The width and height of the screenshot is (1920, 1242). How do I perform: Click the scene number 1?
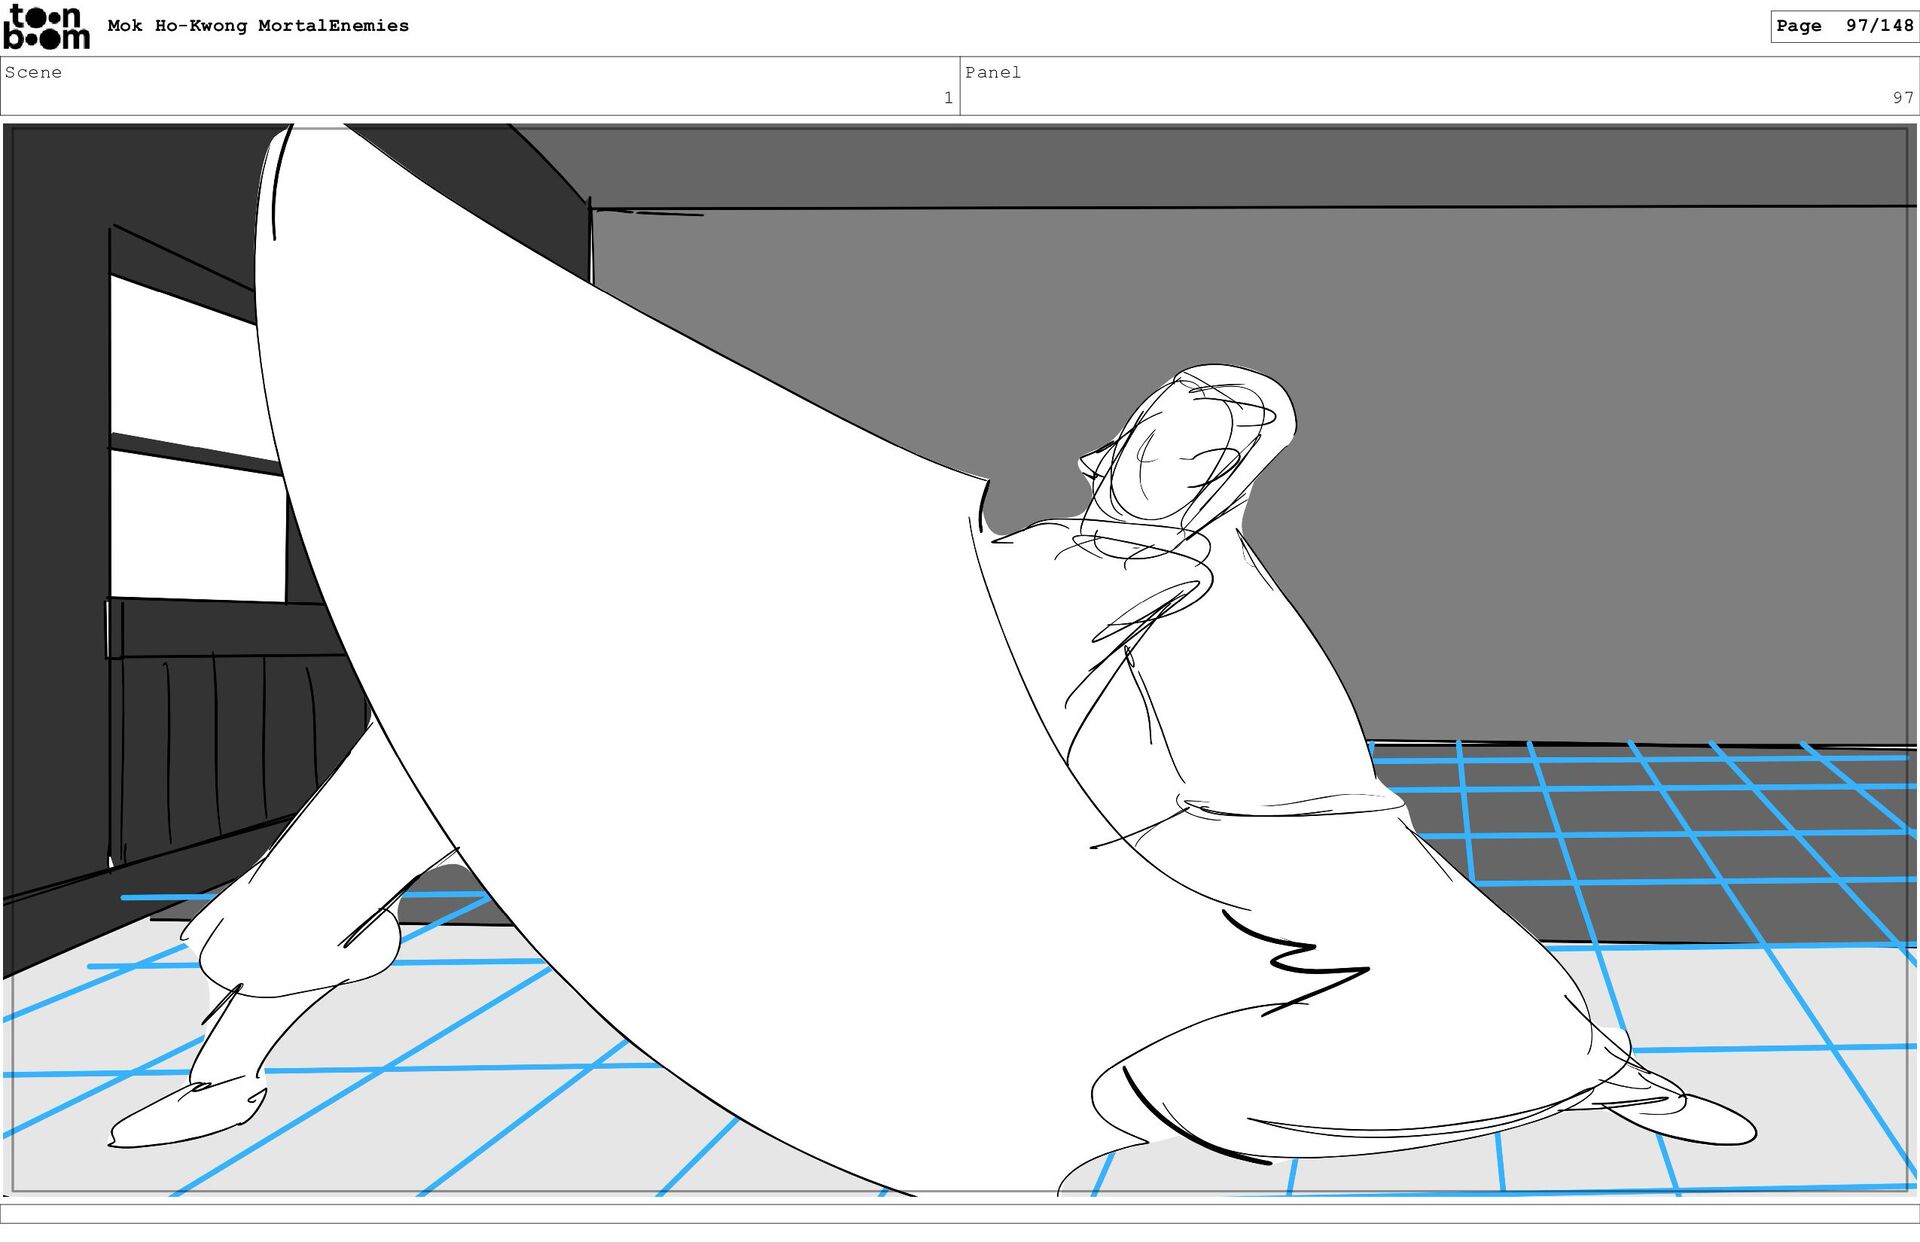click(947, 98)
